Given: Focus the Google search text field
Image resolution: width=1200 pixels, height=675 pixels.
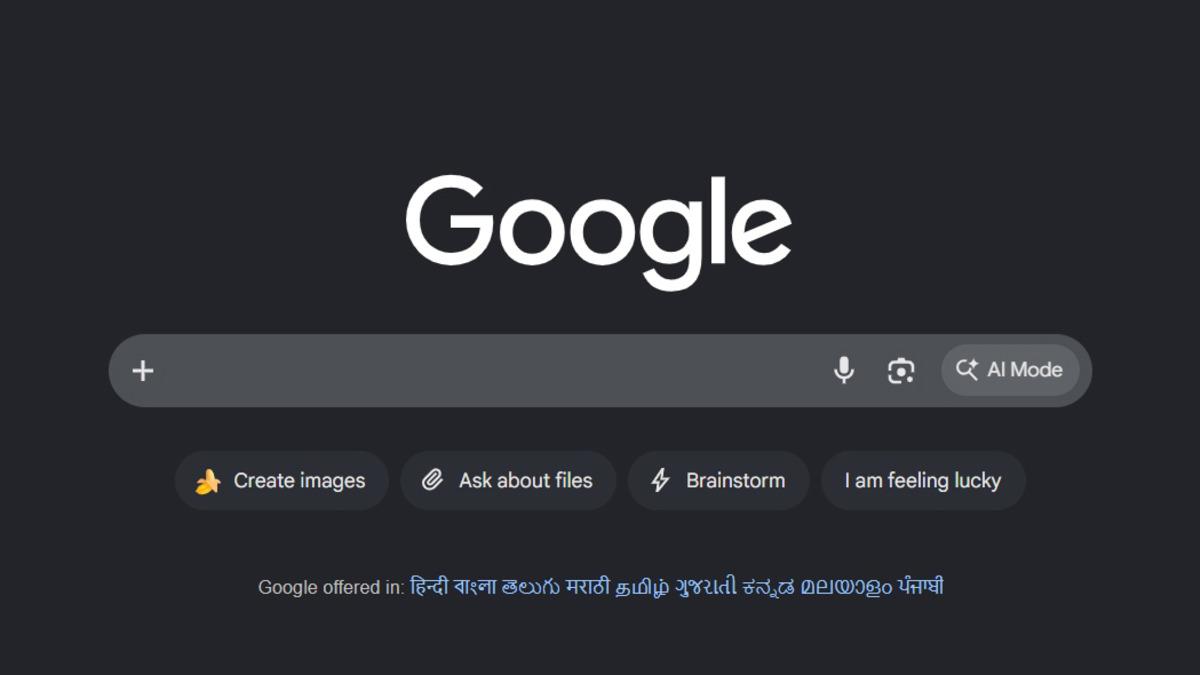Looking at the screenshot, I should pyautogui.click(x=490, y=371).
